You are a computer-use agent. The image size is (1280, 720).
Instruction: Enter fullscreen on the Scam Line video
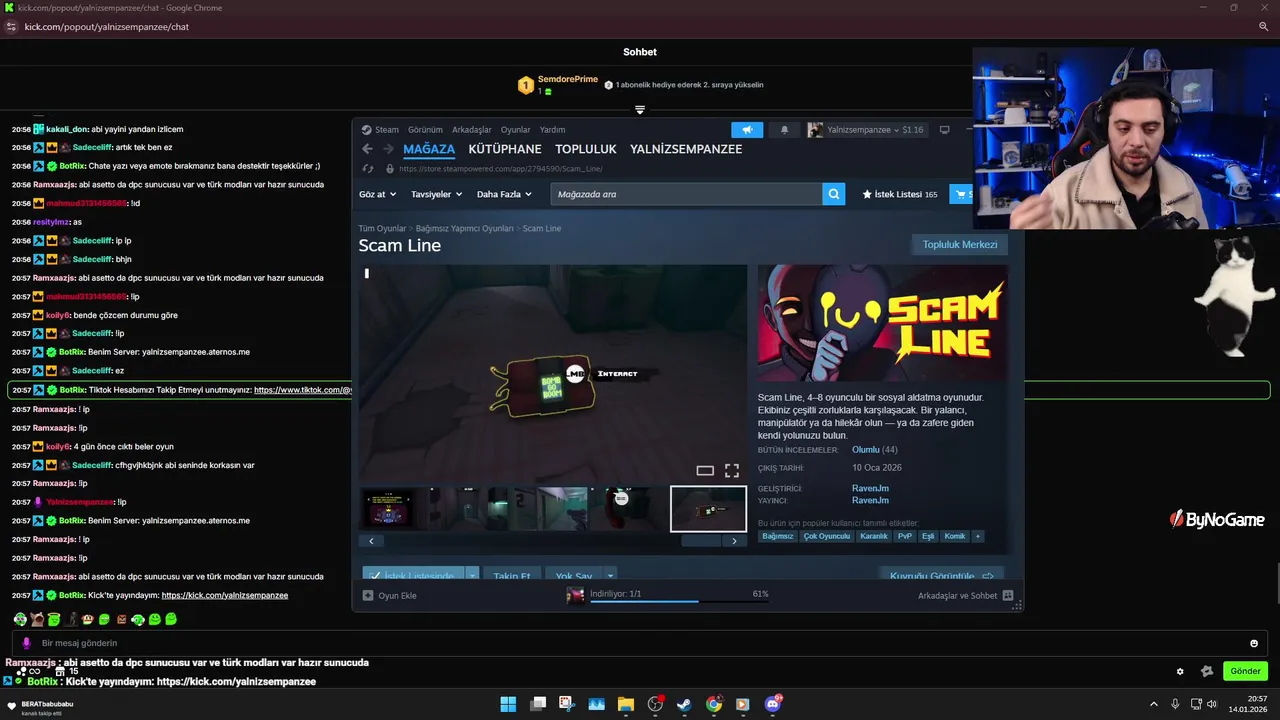coord(732,470)
